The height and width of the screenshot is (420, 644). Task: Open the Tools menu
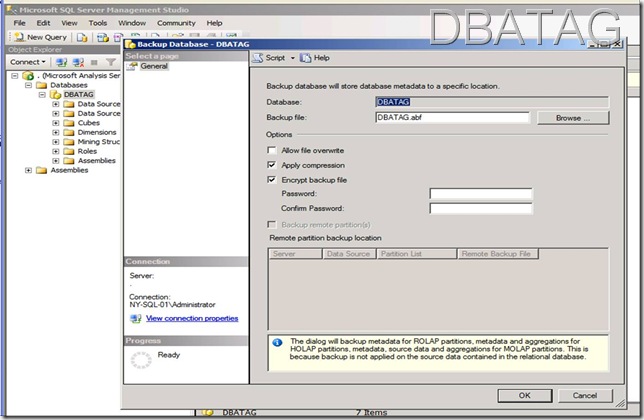(98, 23)
